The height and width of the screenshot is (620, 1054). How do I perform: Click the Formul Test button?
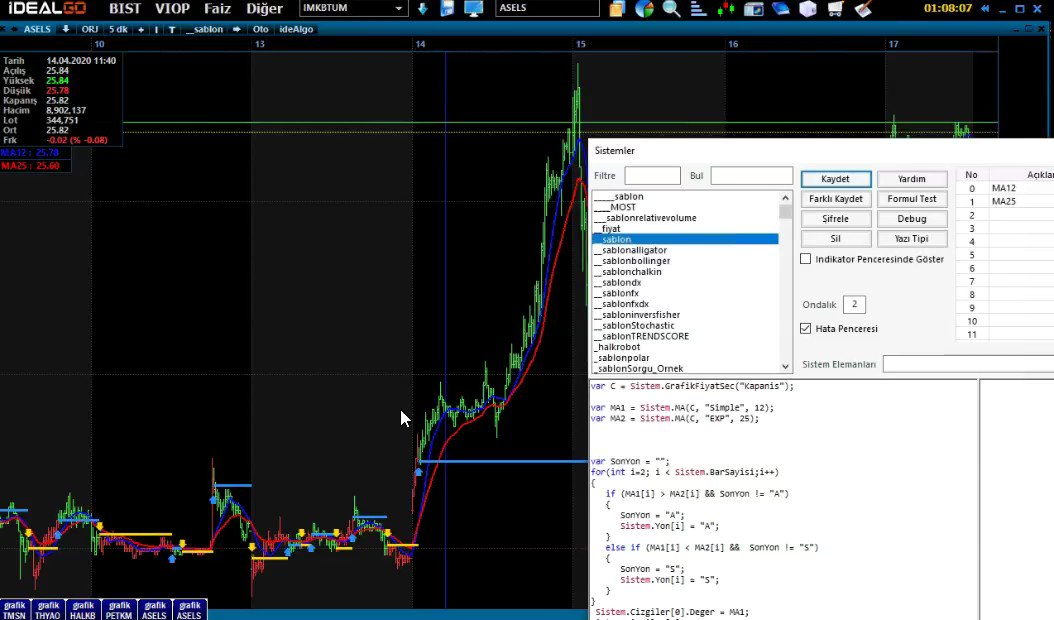[911, 199]
